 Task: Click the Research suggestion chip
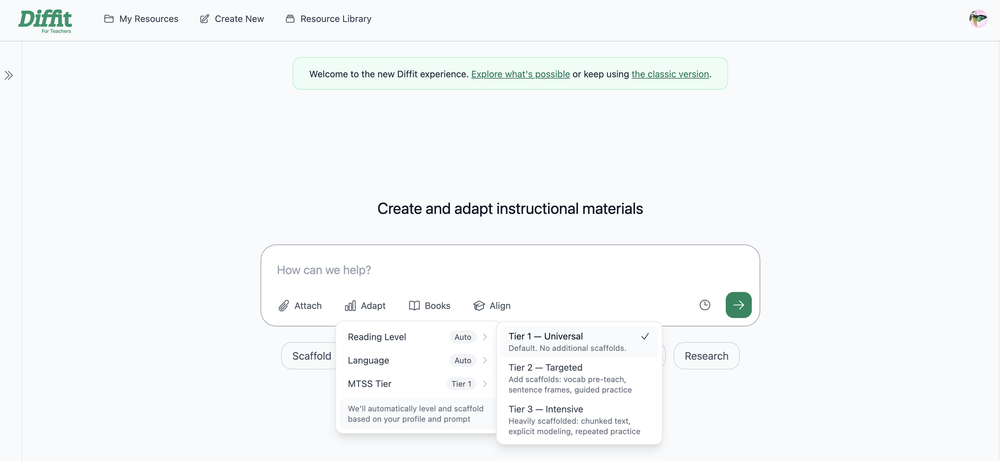706,356
